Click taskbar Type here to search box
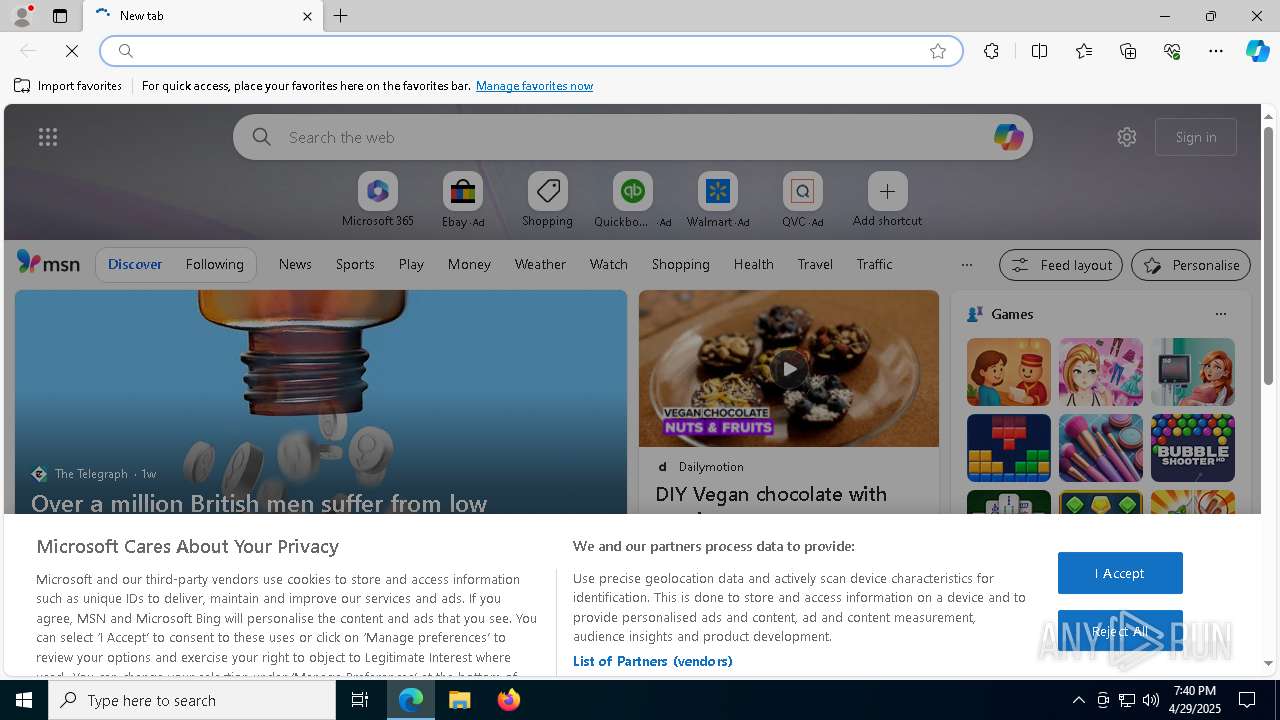The height and width of the screenshot is (720, 1280). point(192,700)
